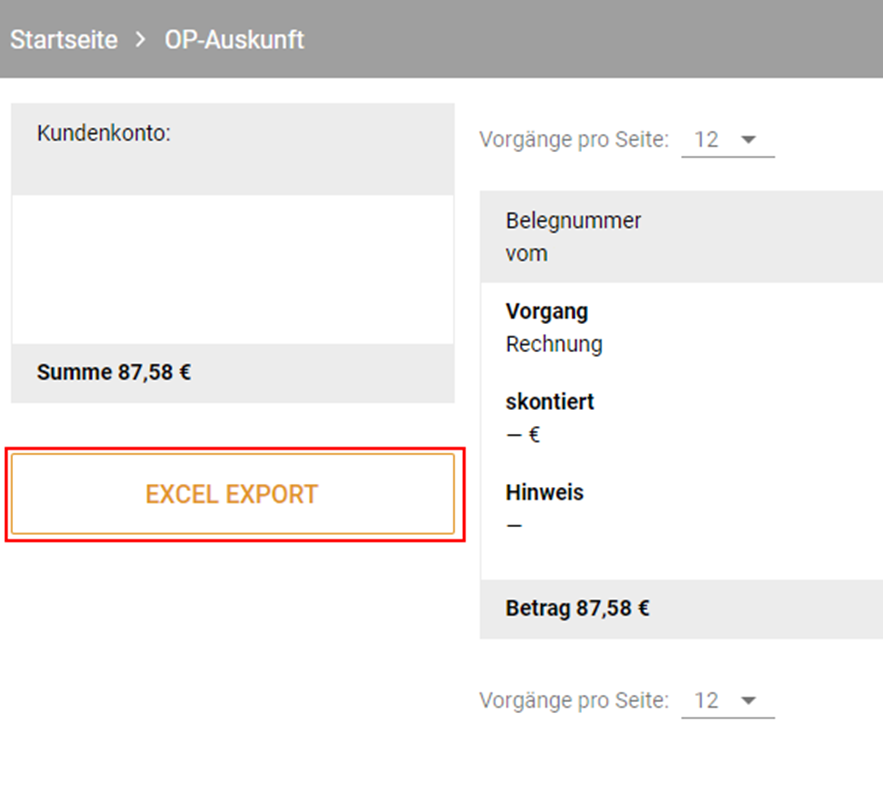This screenshot has width=883, height=786.
Task: Click the Startseite breadcrumb link
Action: point(64,40)
